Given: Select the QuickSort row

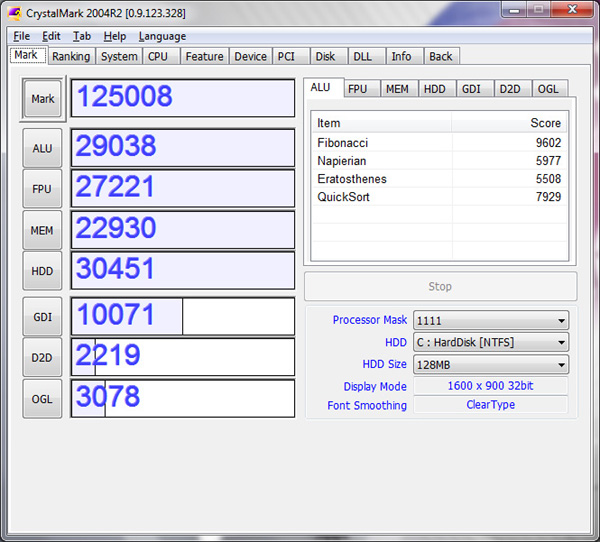Looking at the screenshot, I should click(x=439, y=197).
